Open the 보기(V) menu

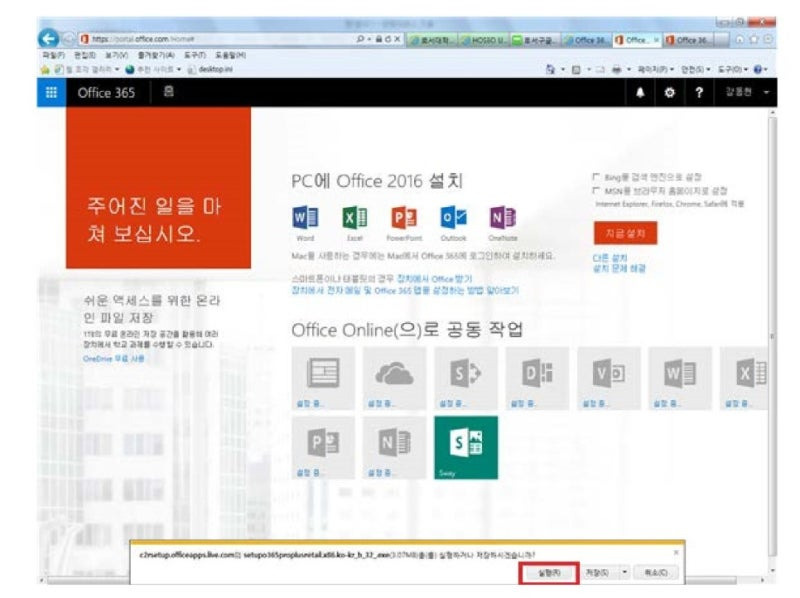pos(116,55)
